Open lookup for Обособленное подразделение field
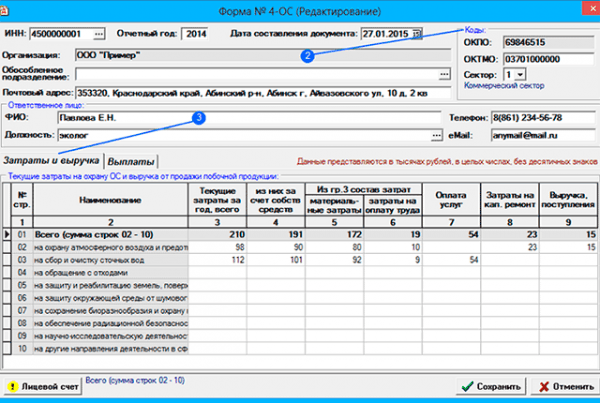The height and width of the screenshot is (403, 600). (444, 74)
